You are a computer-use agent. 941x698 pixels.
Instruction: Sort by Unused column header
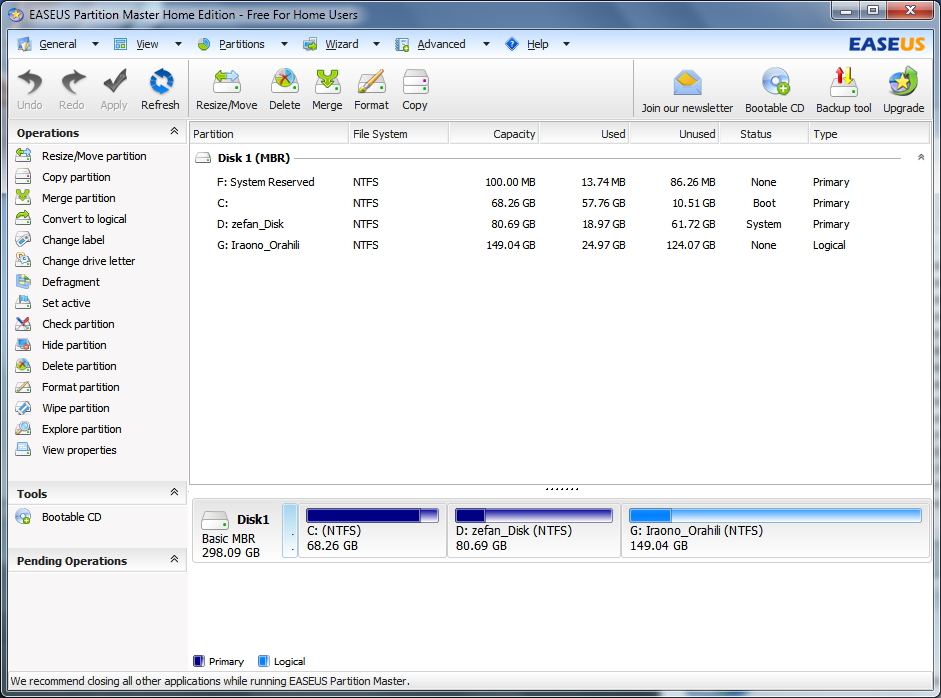coord(674,134)
